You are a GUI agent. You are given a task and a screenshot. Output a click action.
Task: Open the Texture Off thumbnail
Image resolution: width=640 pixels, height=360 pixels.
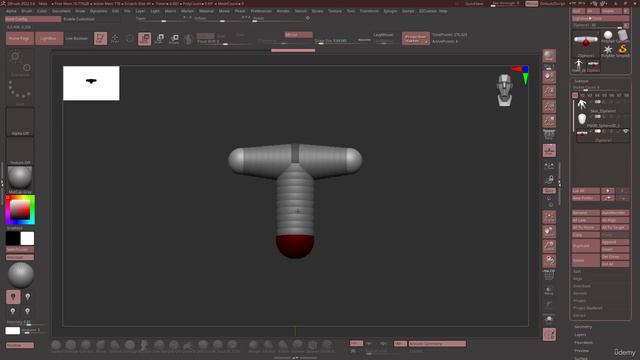[x=20, y=151]
